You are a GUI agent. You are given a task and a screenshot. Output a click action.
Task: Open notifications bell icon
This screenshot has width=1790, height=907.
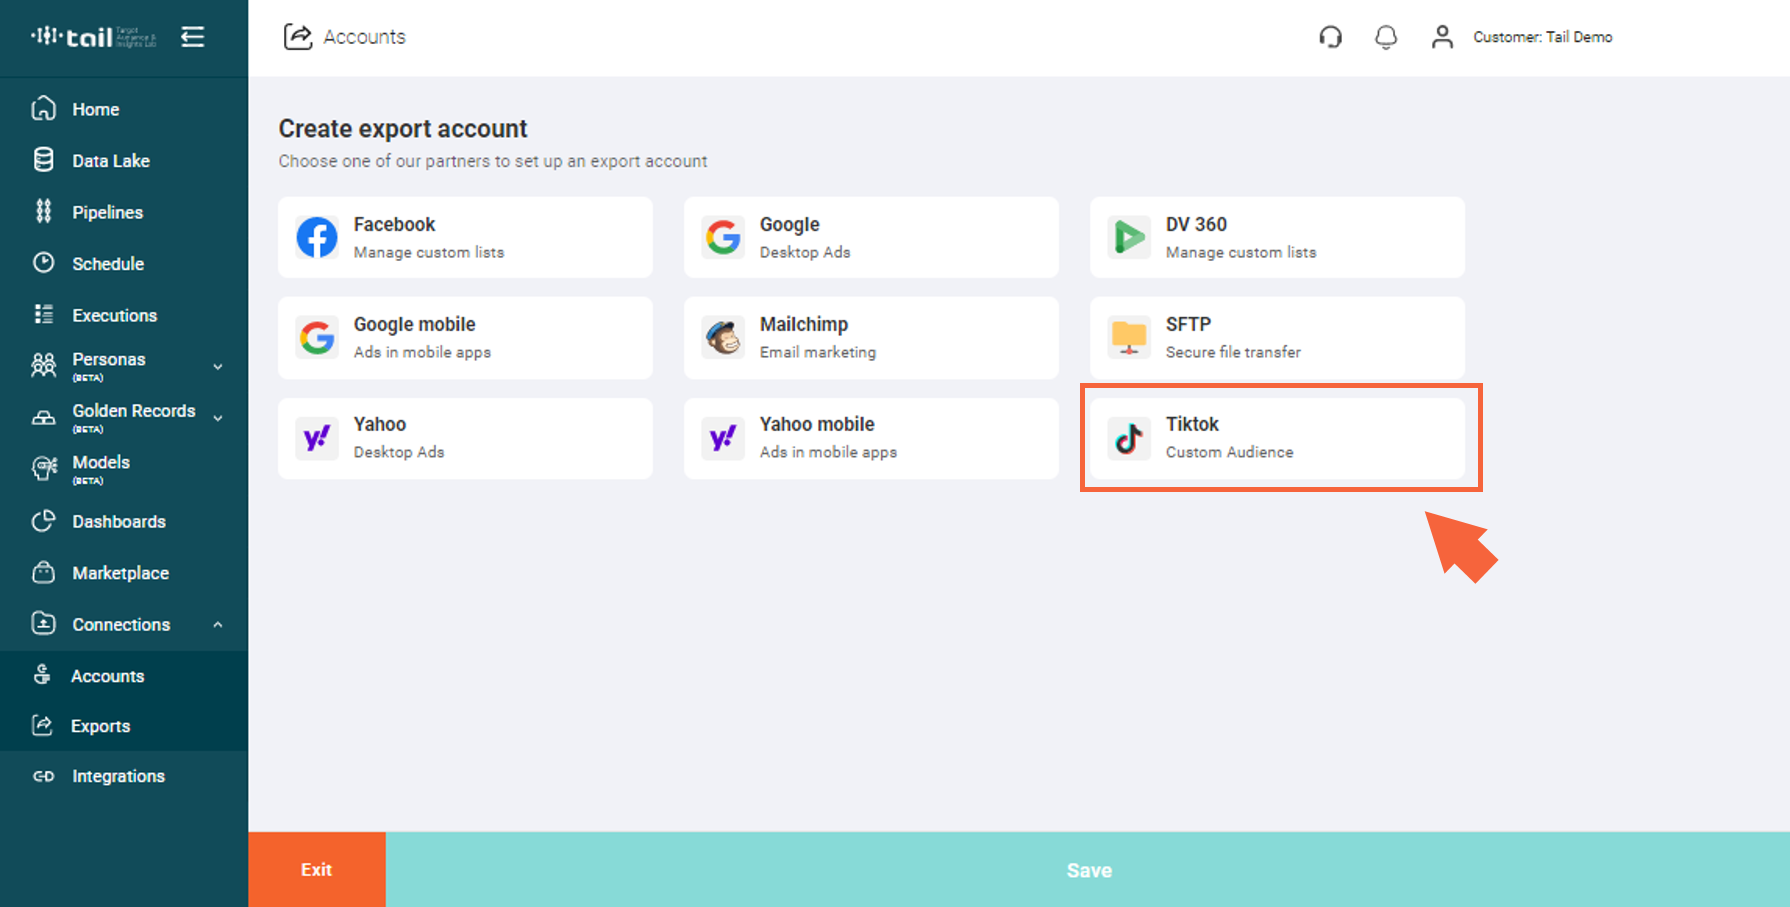tap(1386, 37)
